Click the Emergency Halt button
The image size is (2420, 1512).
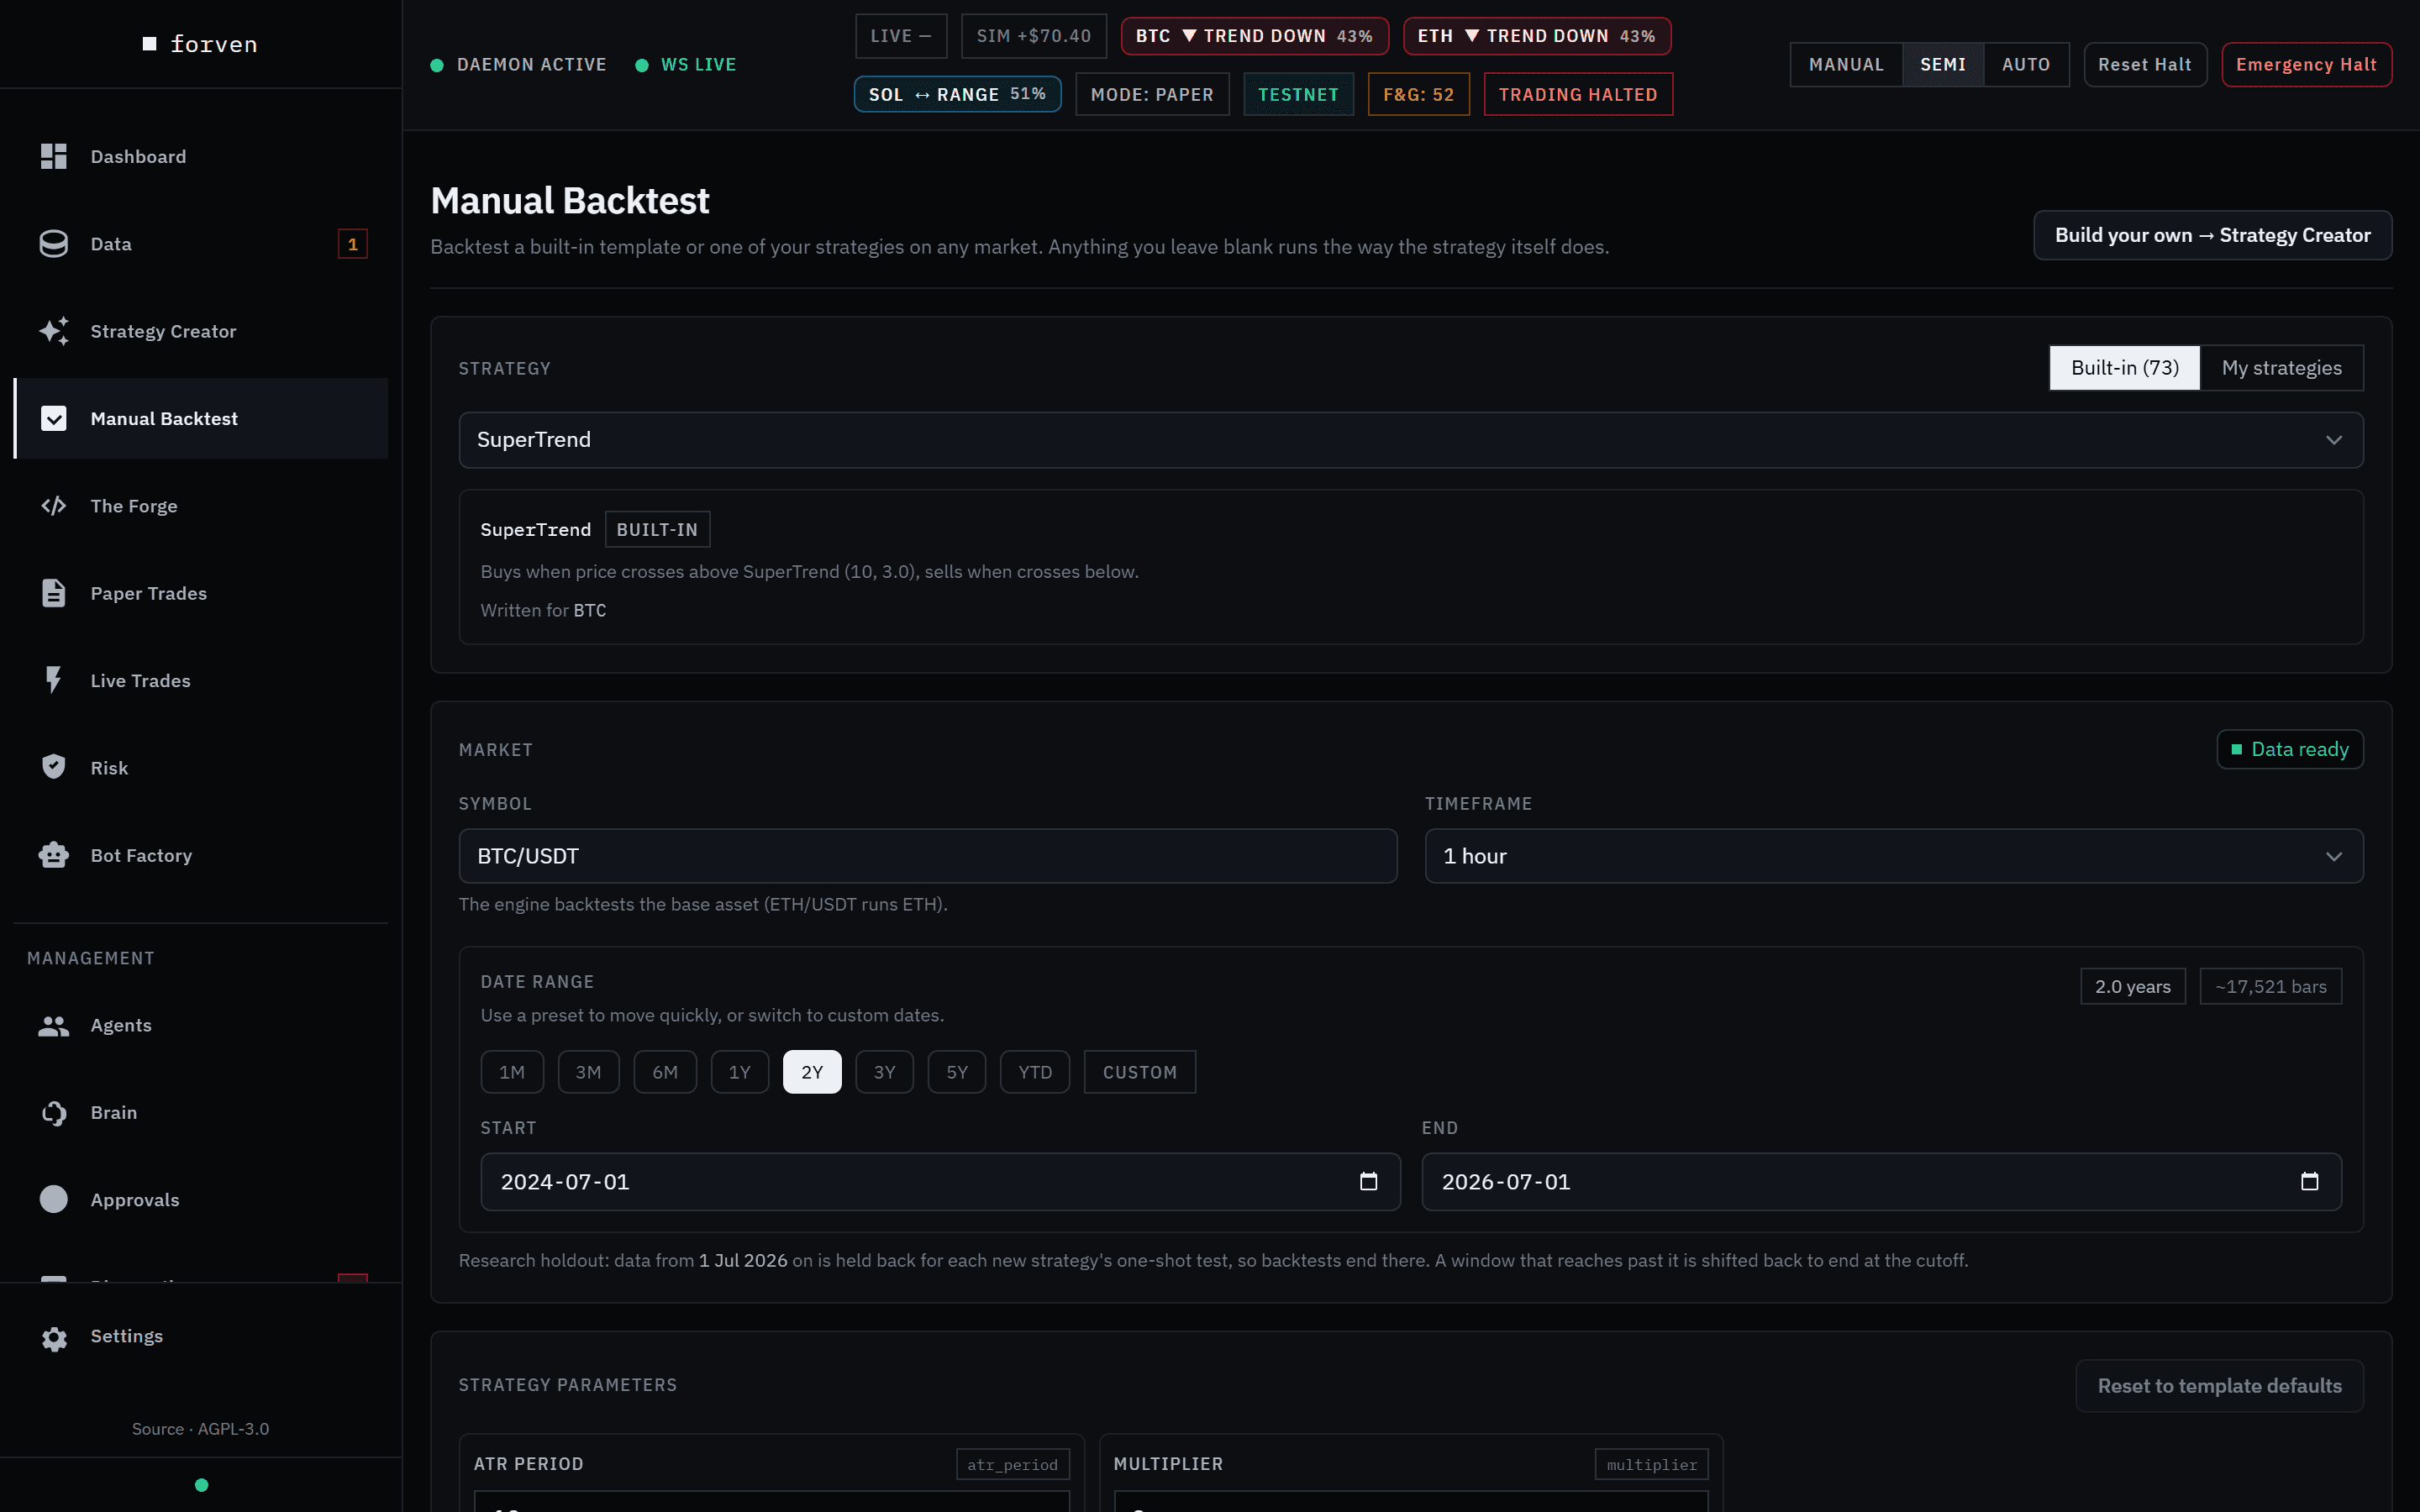2306,65
